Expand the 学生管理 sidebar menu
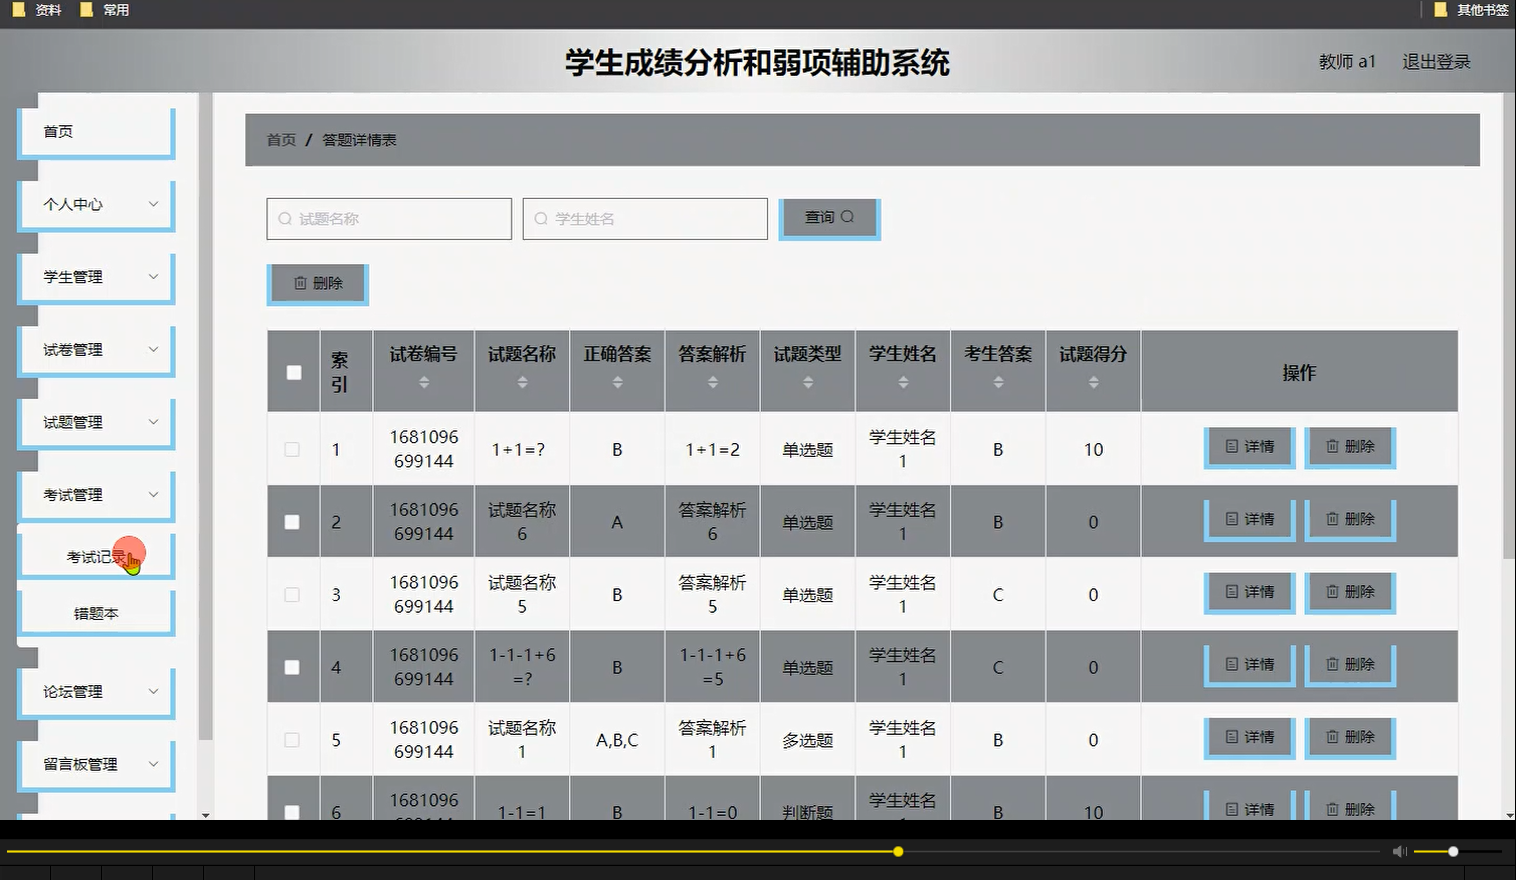Viewport: 1516px width, 880px height. [96, 277]
